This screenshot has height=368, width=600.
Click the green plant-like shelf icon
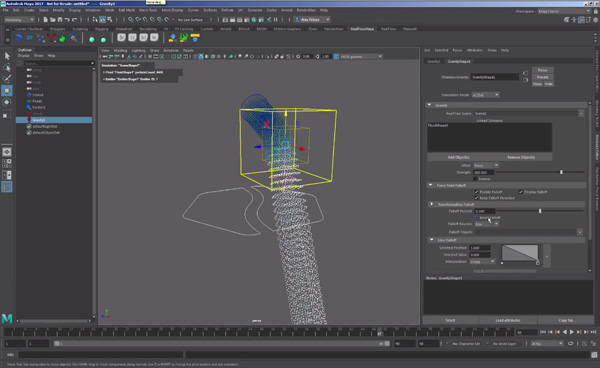point(184,37)
